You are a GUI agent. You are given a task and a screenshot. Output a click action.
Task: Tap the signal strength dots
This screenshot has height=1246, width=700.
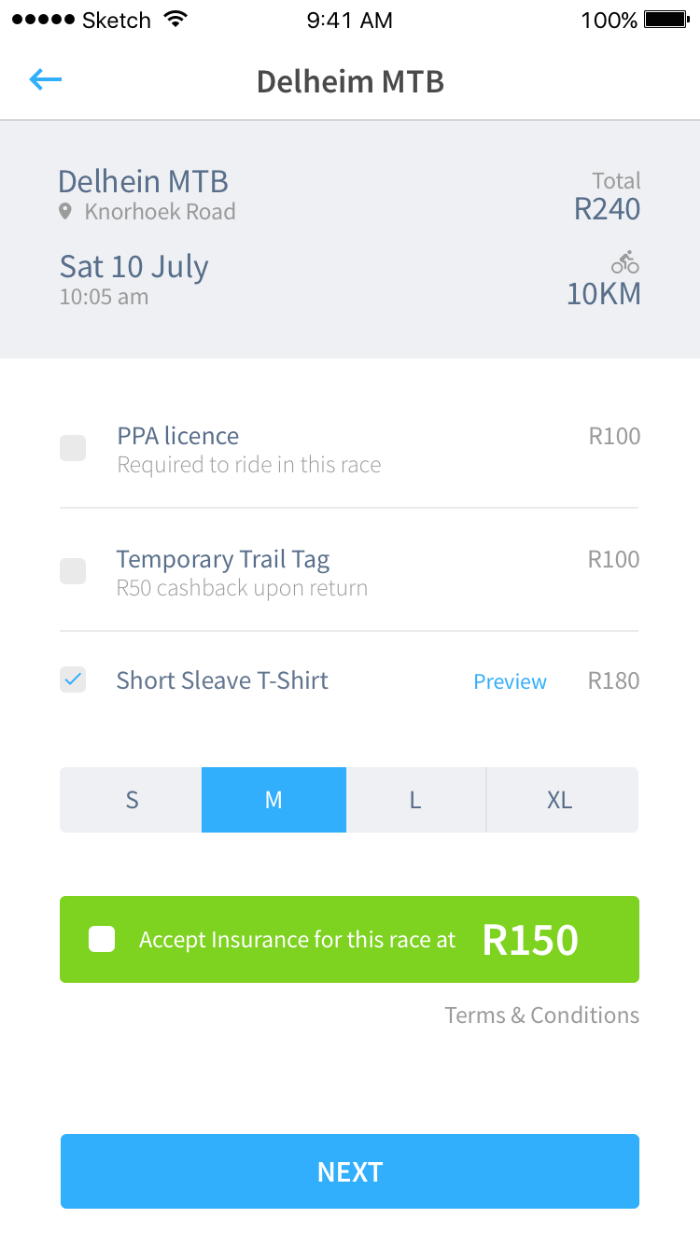42,20
